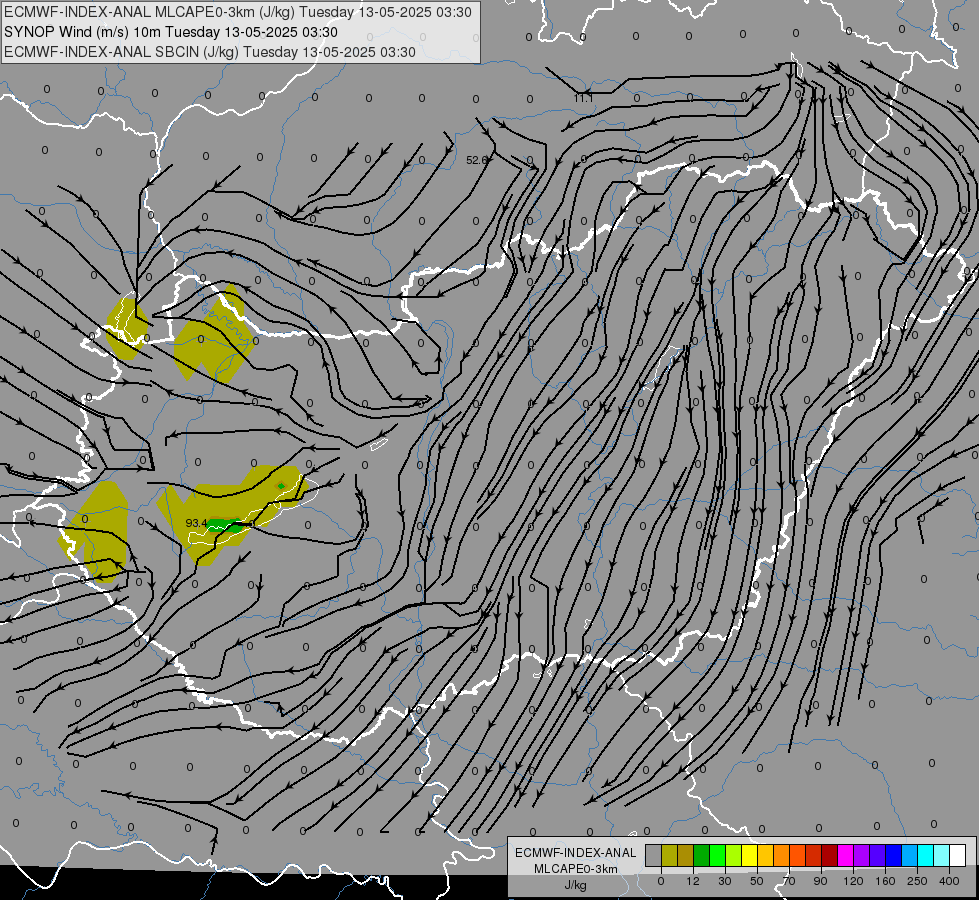Image resolution: width=979 pixels, height=900 pixels.
Task: Select the orange legend swatch before 70
Action: click(x=782, y=855)
